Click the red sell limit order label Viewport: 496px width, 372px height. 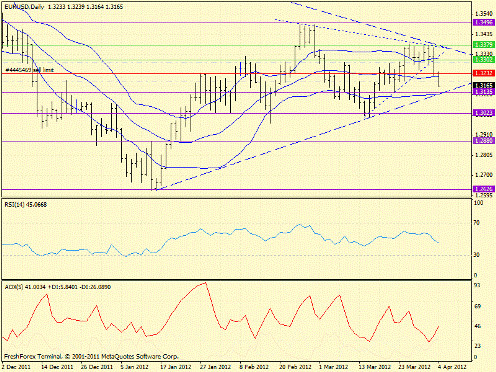click(30, 70)
